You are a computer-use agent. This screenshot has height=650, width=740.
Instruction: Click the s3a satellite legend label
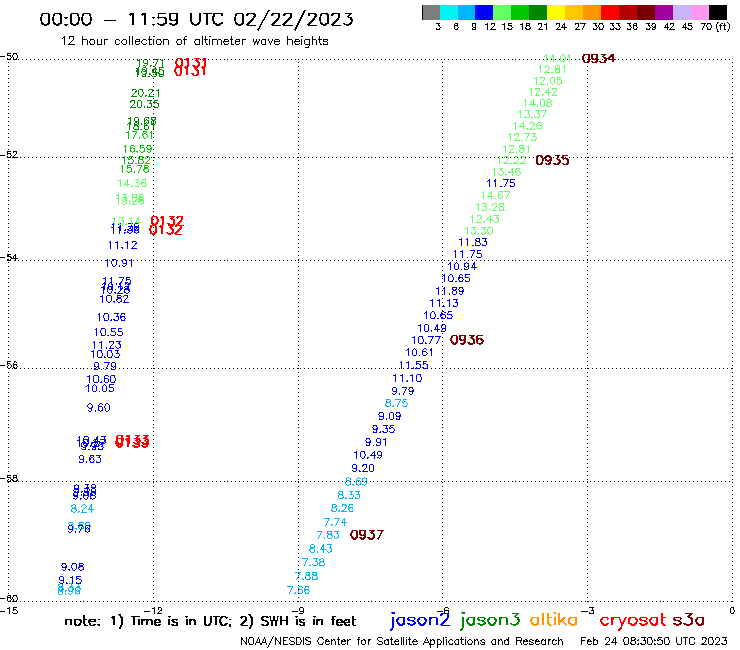pyautogui.click(x=689, y=620)
